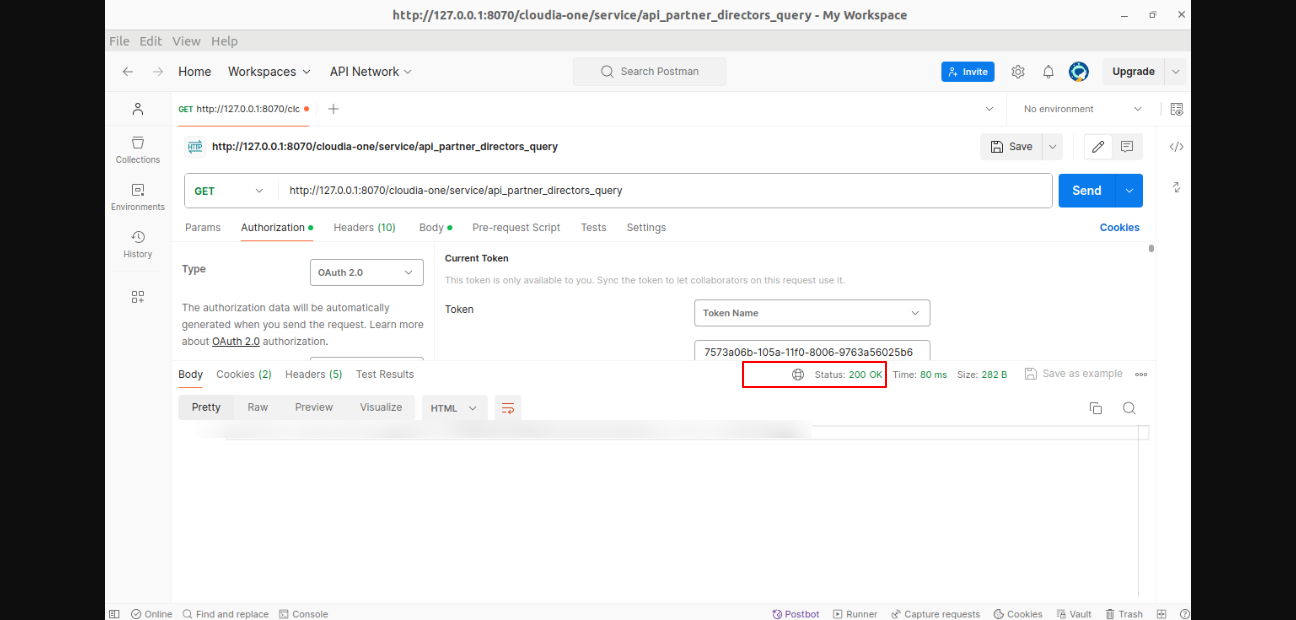This screenshot has width=1296, height=620.
Task: Switch to the request Tests tab
Action: [594, 228]
